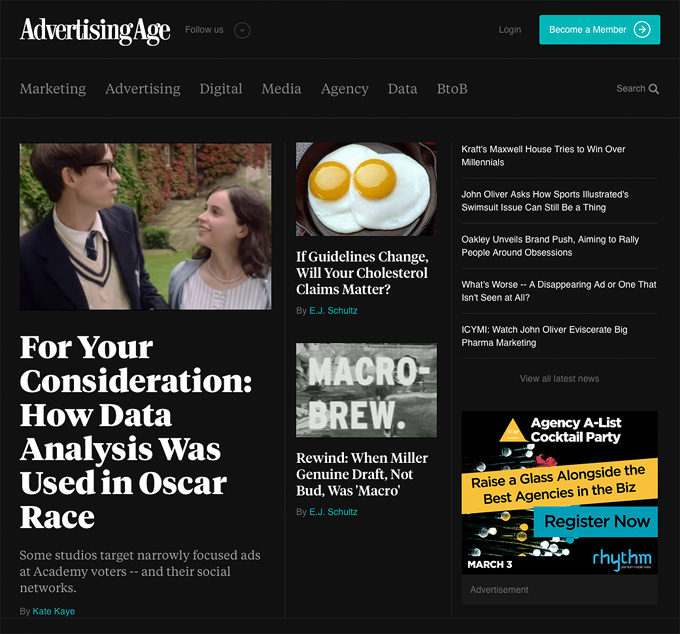Open the Oscar race article photo

pos(145,226)
